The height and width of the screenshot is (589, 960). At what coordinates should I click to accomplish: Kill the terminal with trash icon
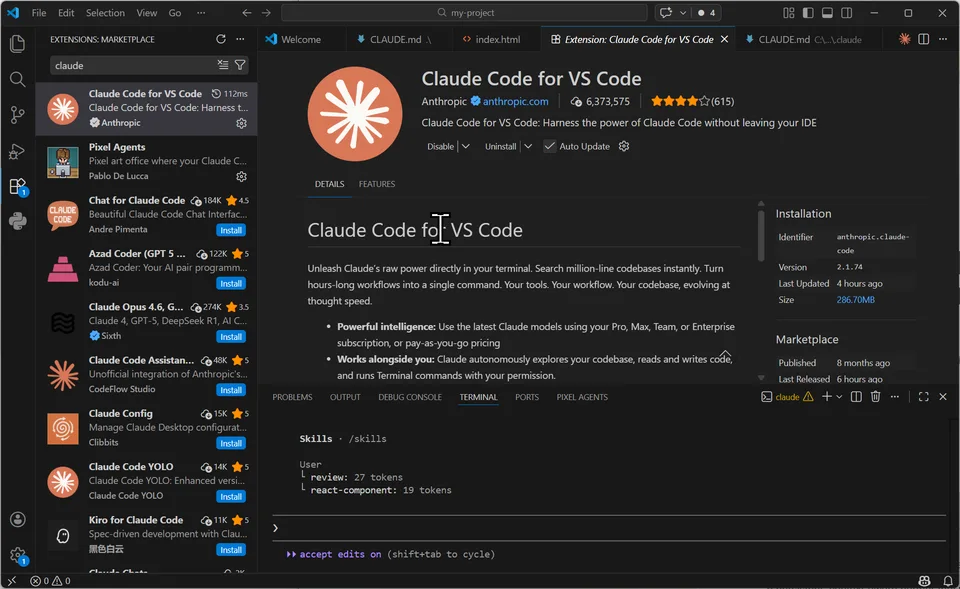click(876, 397)
